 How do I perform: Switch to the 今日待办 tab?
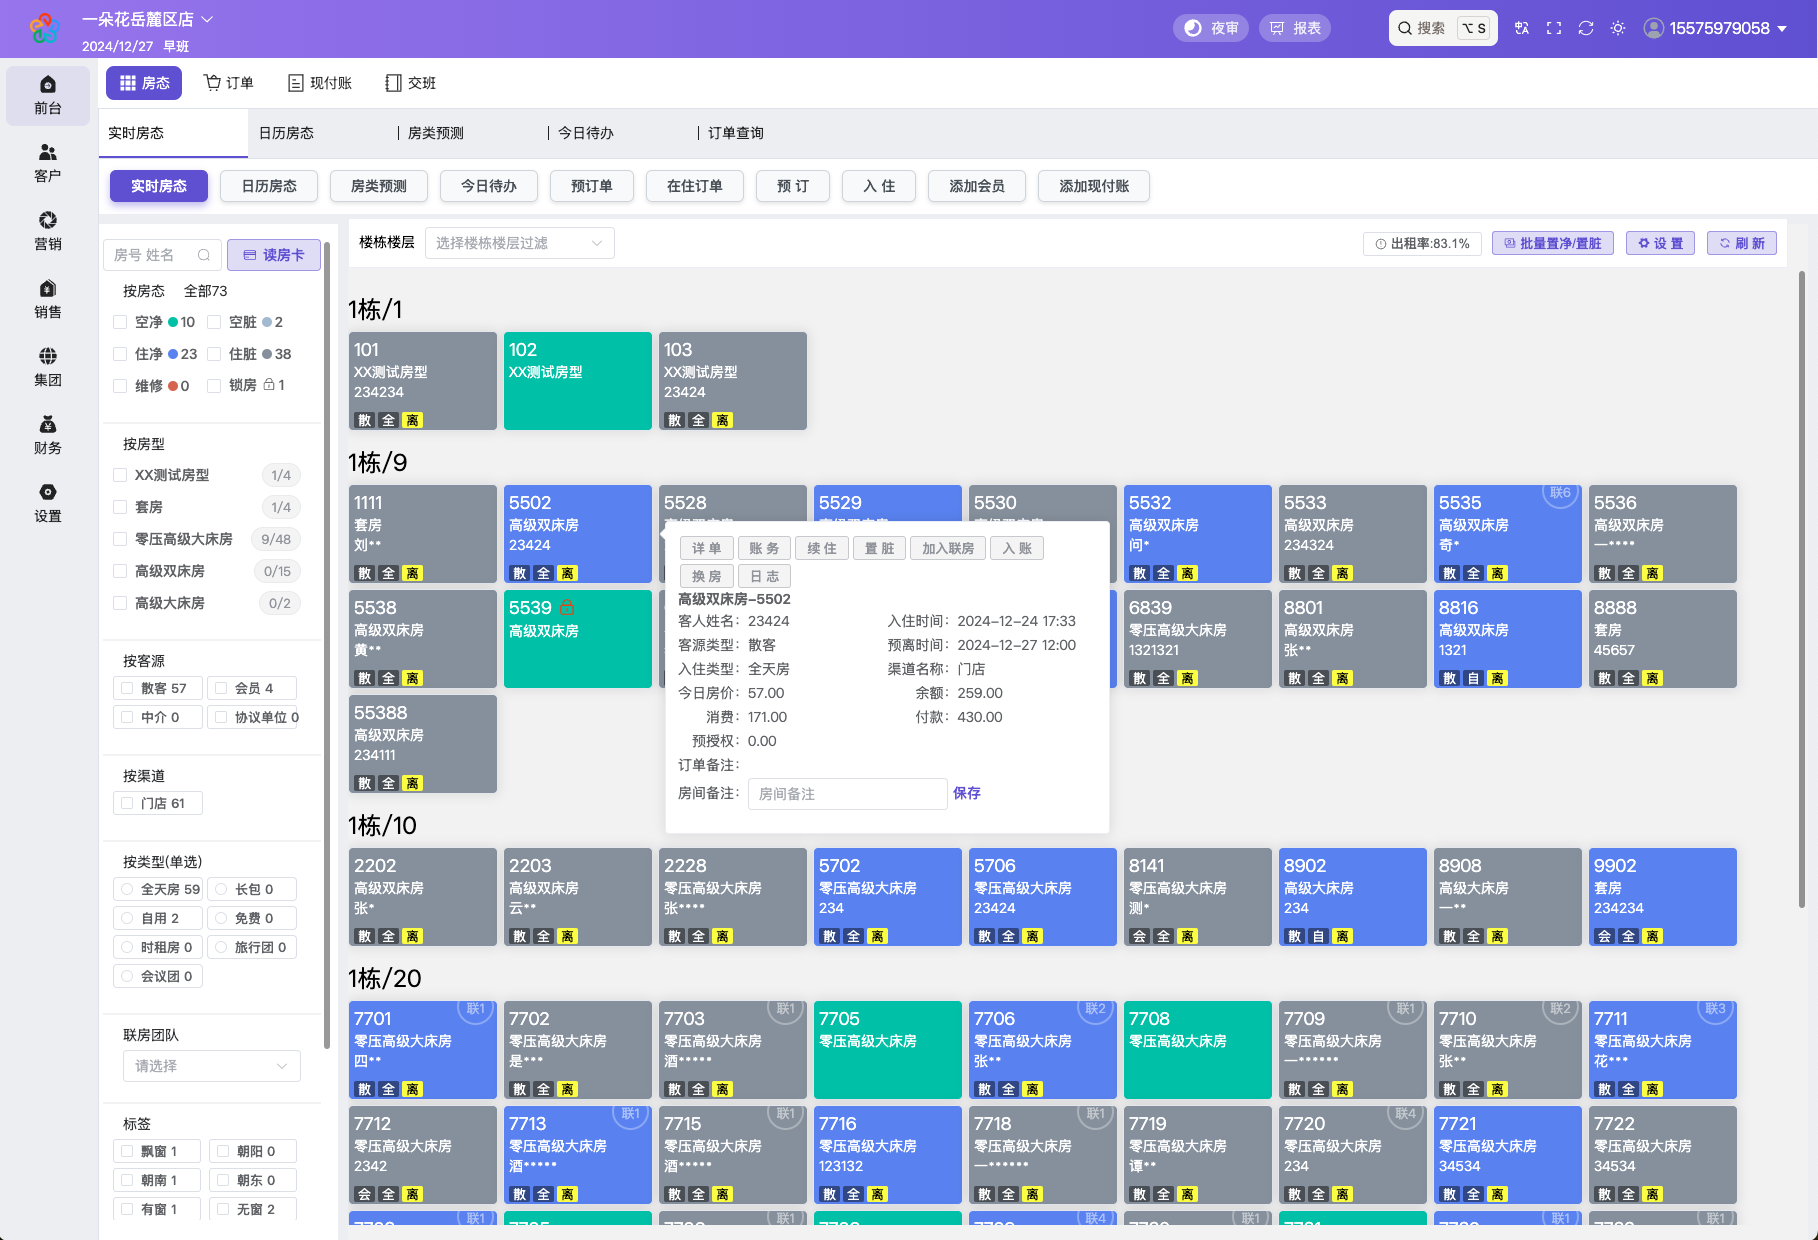585,133
